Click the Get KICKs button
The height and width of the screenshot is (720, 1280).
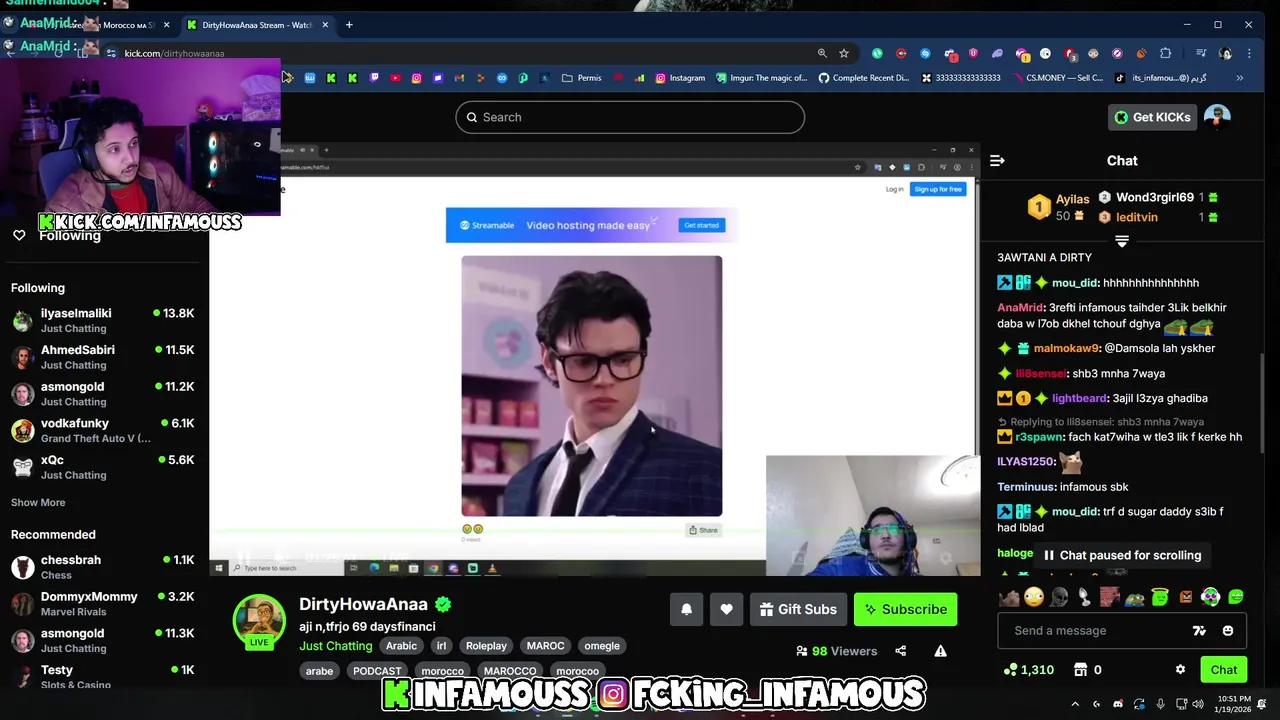coord(1152,117)
